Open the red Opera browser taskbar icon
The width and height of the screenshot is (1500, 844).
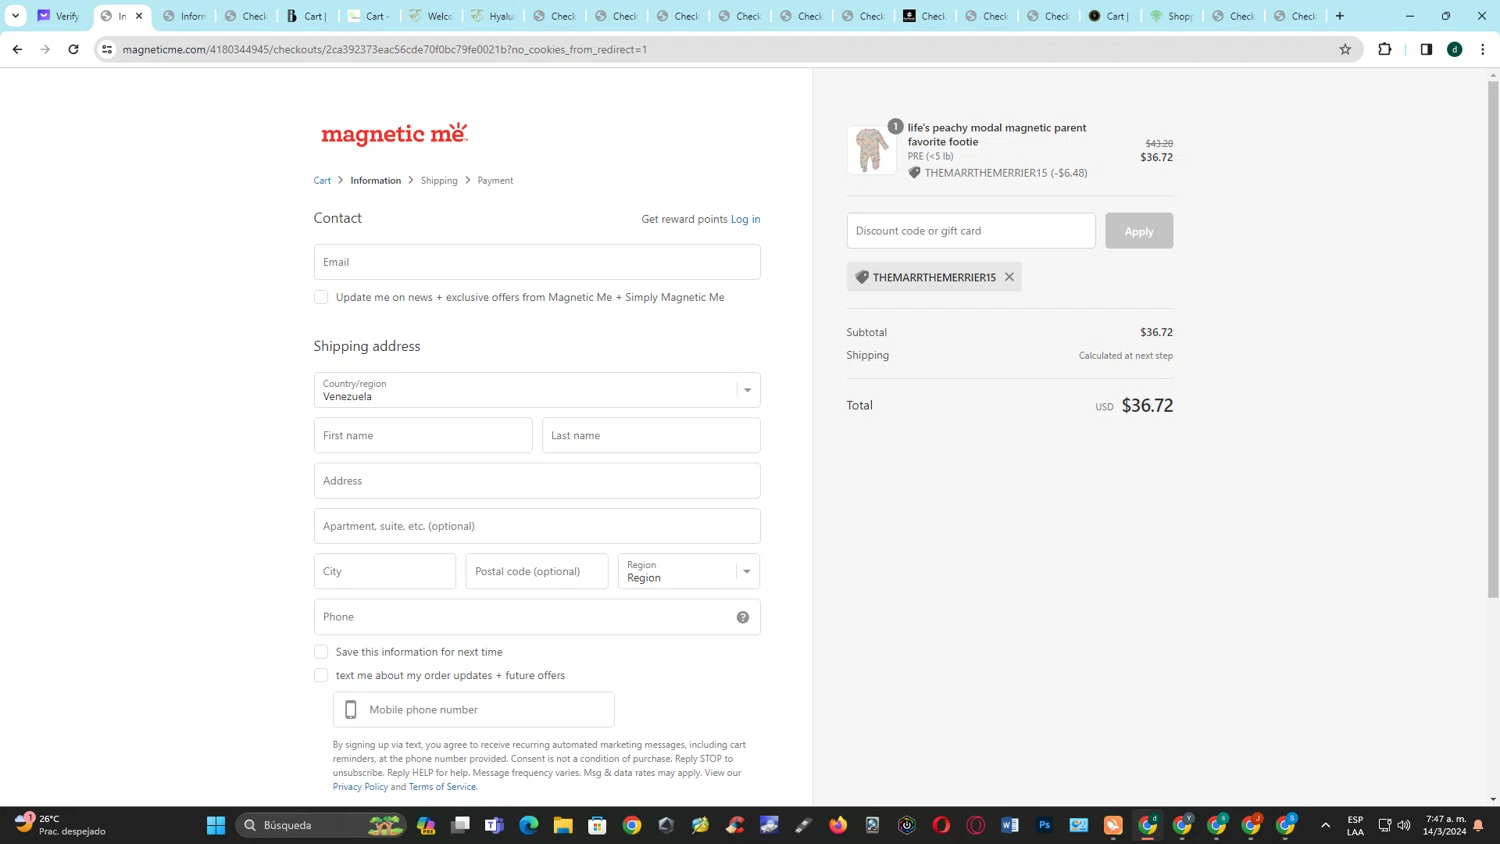click(x=941, y=825)
